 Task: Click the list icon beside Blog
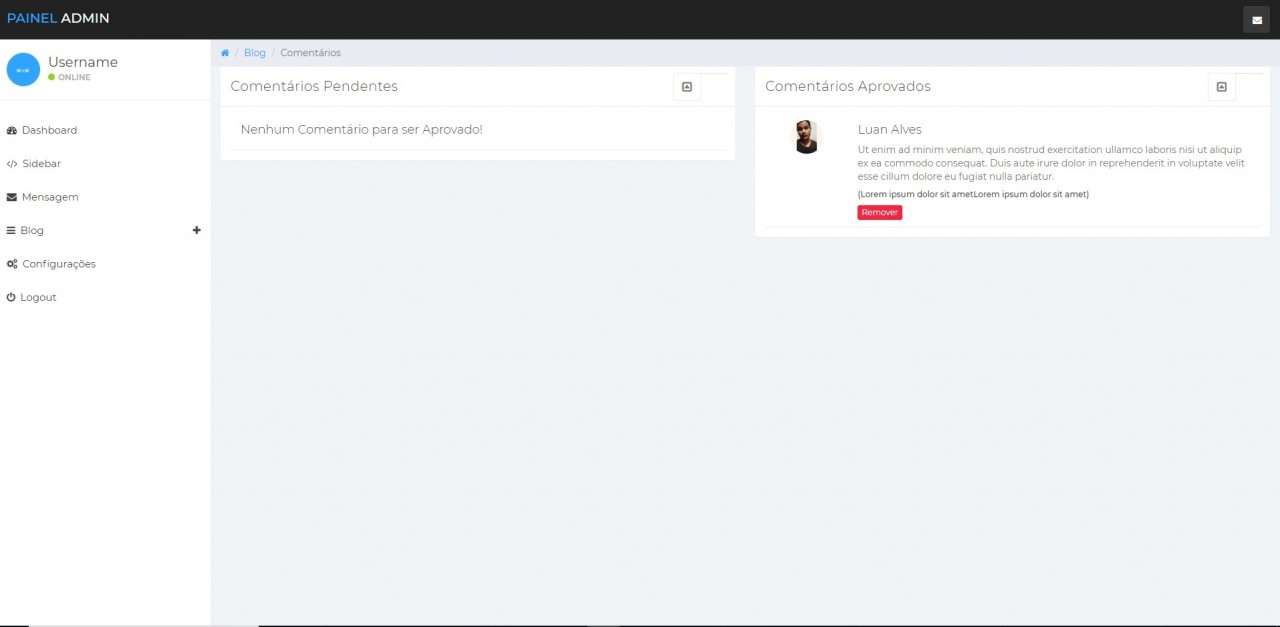pos(11,230)
